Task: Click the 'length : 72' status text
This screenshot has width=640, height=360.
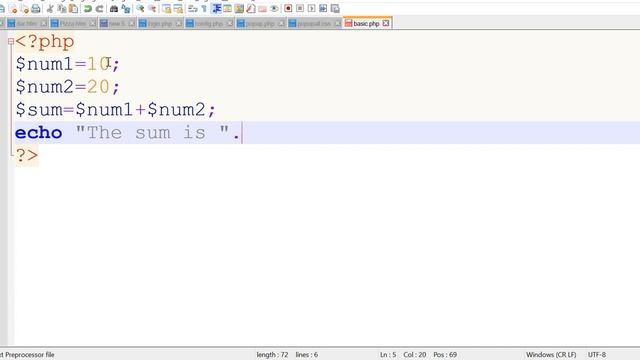Action: pos(272,355)
